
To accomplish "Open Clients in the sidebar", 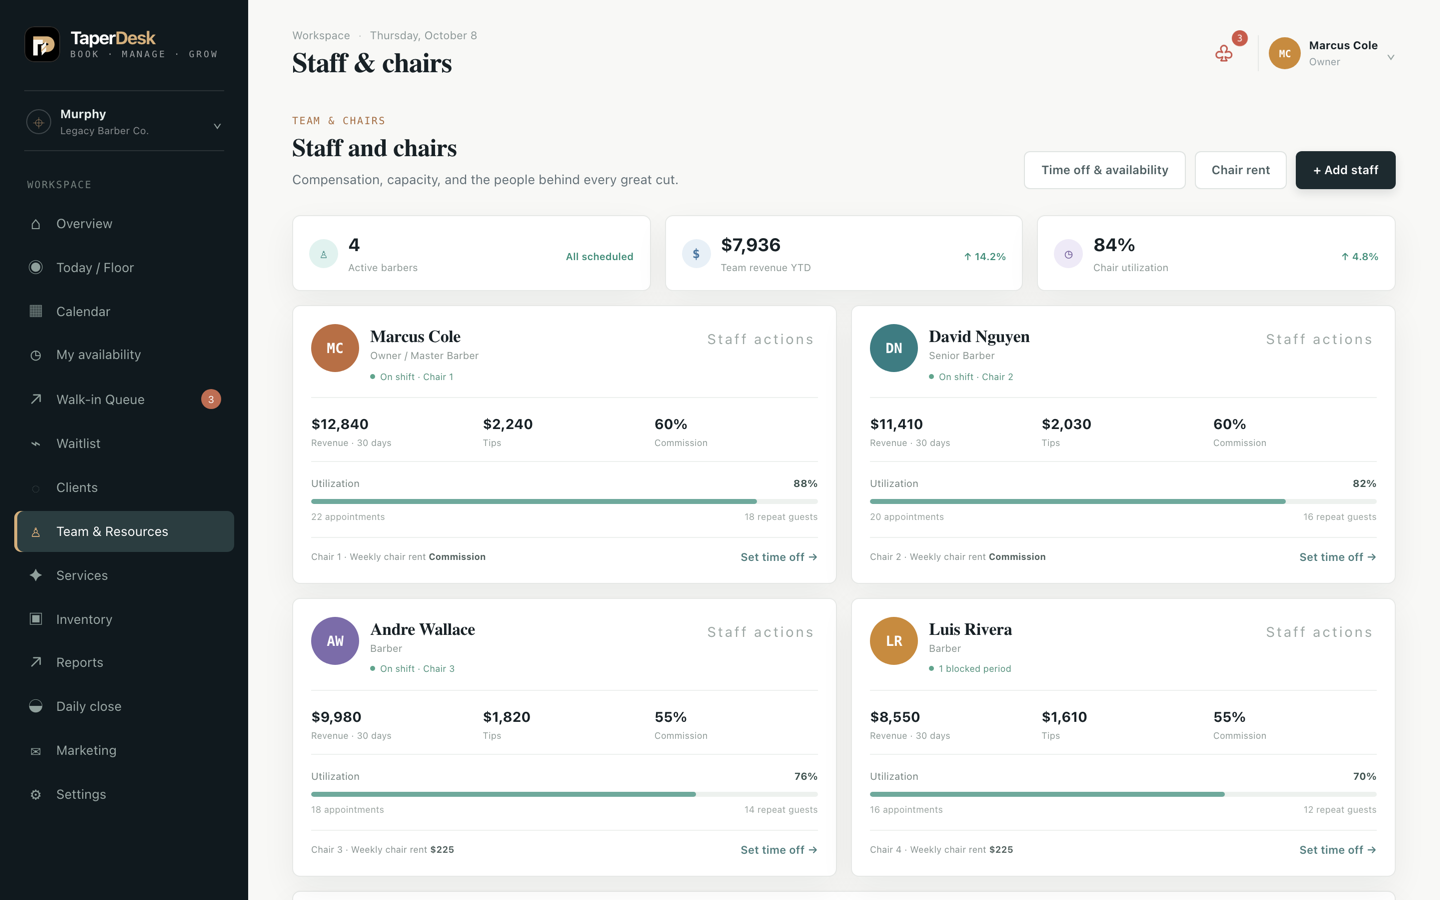I will 124,487.
